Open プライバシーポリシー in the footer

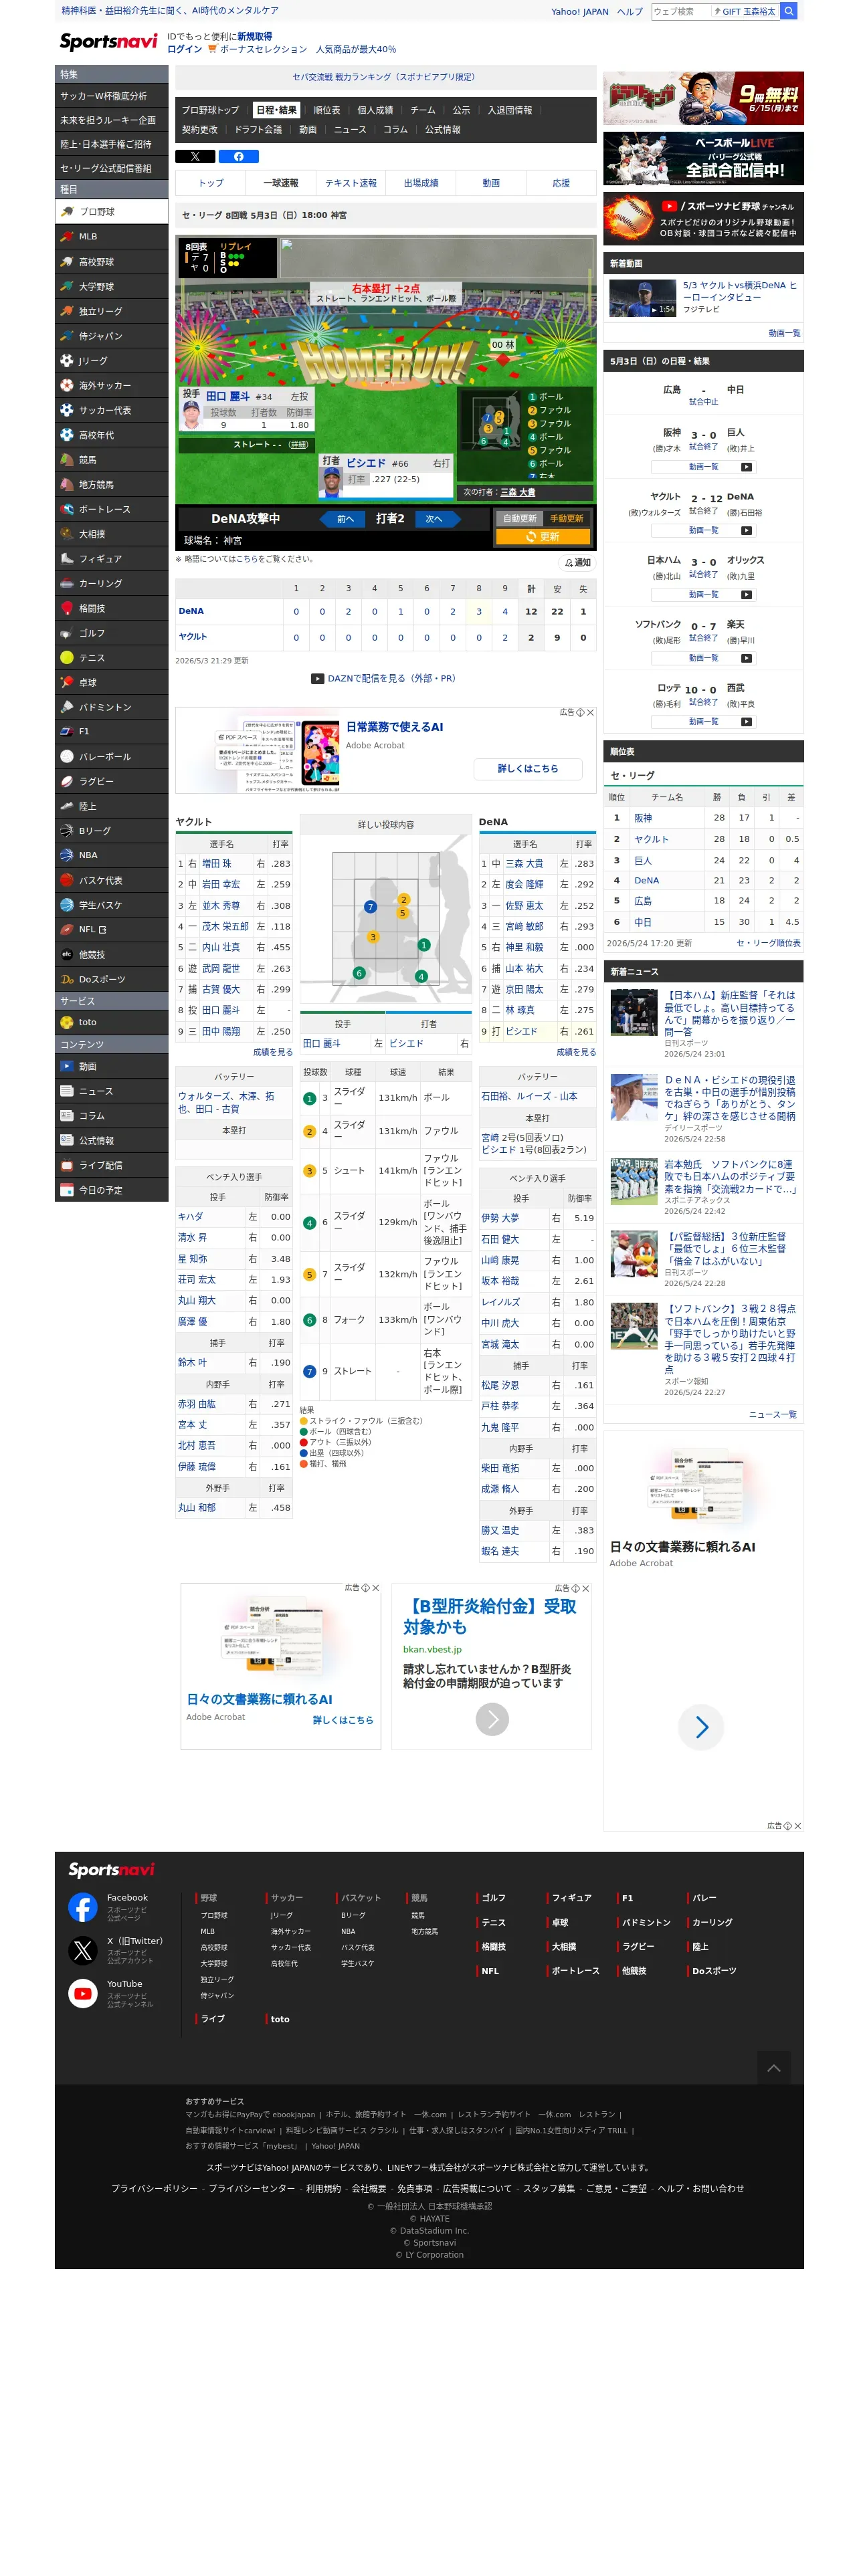coord(154,2188)
